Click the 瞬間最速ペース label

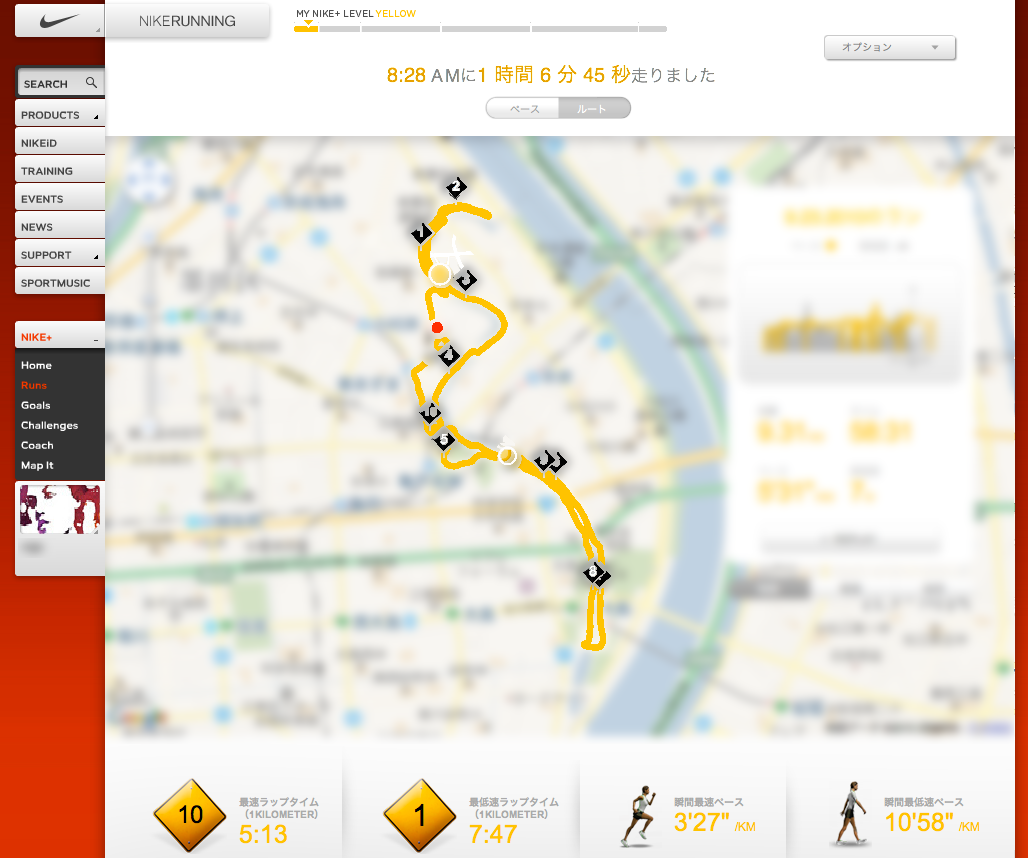click(709, 802)
